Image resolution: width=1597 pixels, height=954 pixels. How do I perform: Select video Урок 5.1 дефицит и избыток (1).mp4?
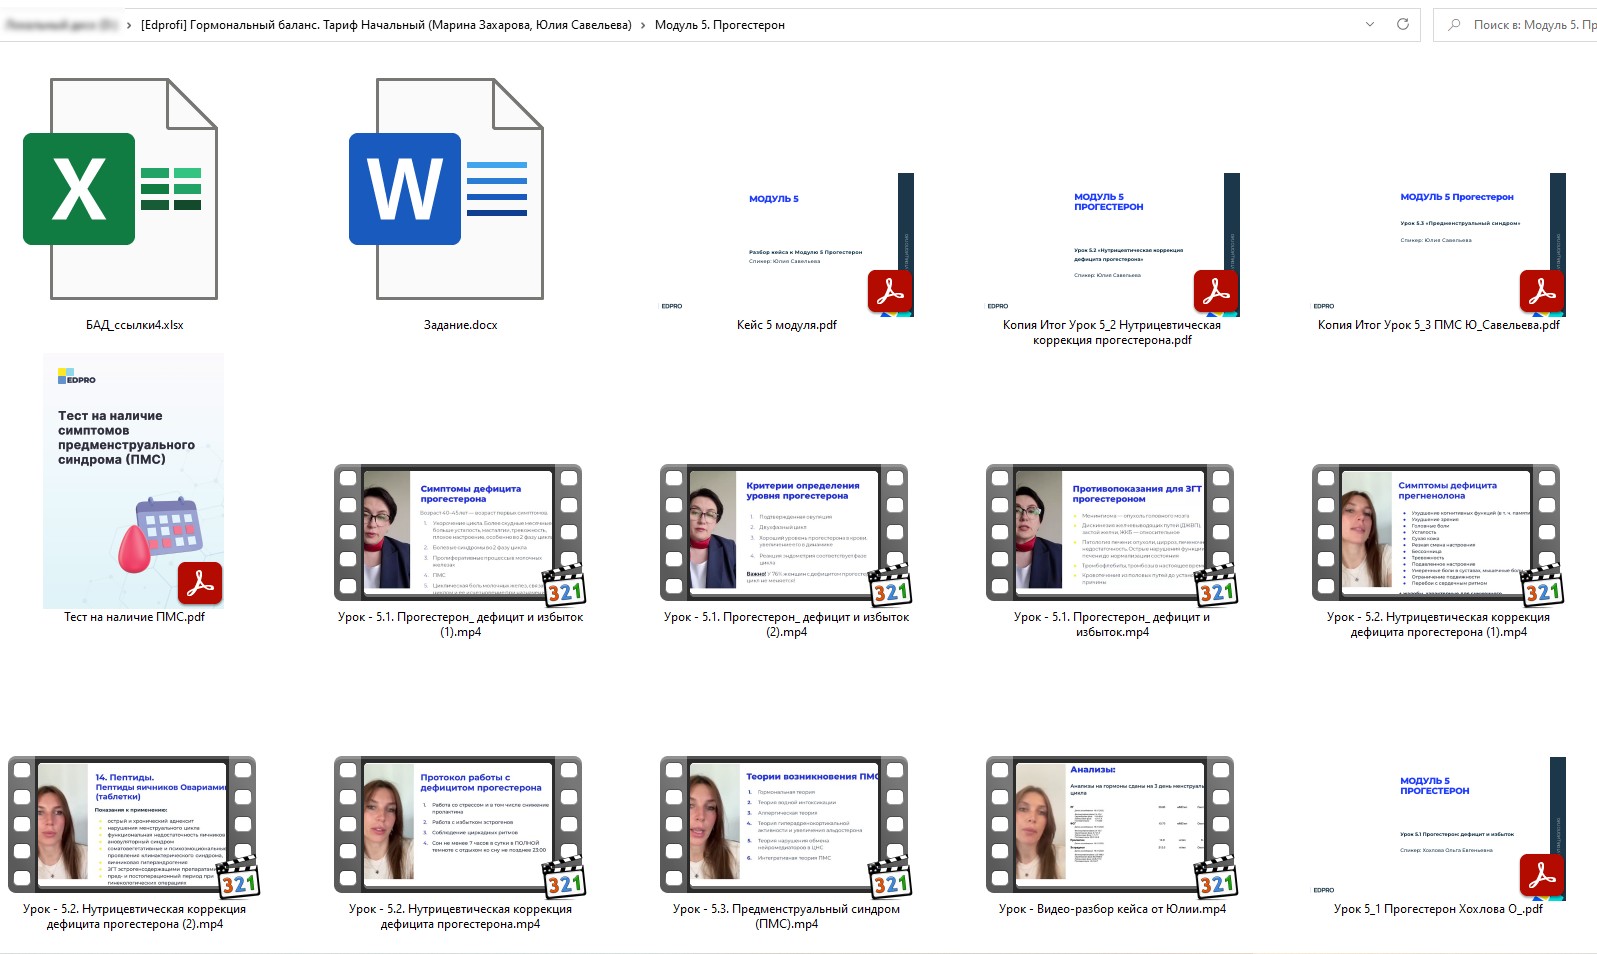coord(460,532)
